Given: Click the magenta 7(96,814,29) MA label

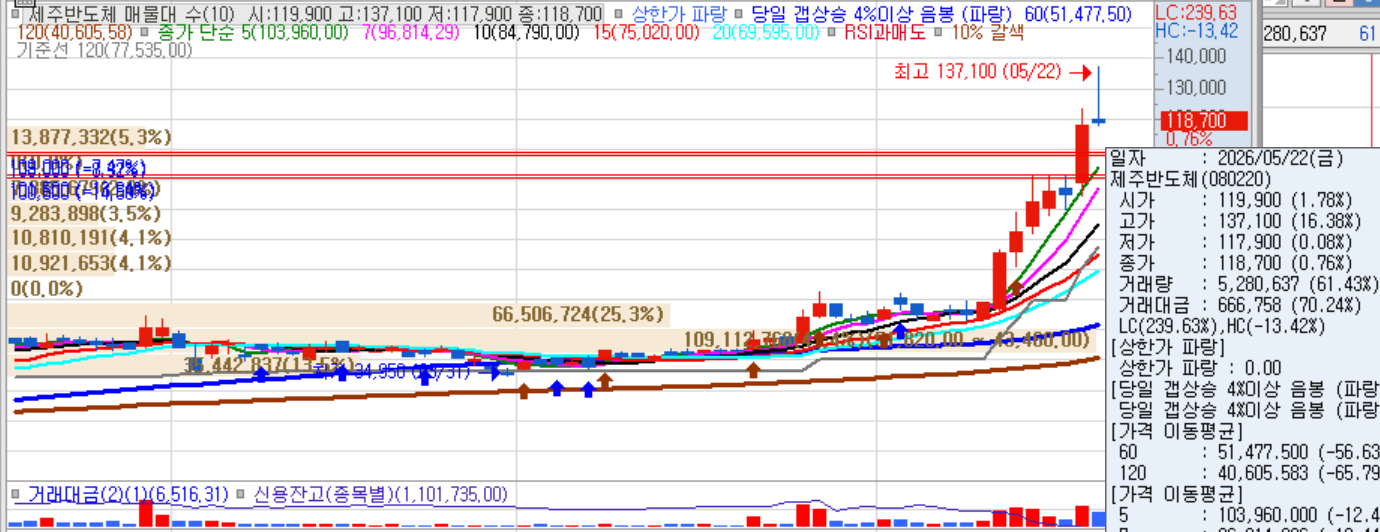Looking at the screenshot, I should (411, 32).
